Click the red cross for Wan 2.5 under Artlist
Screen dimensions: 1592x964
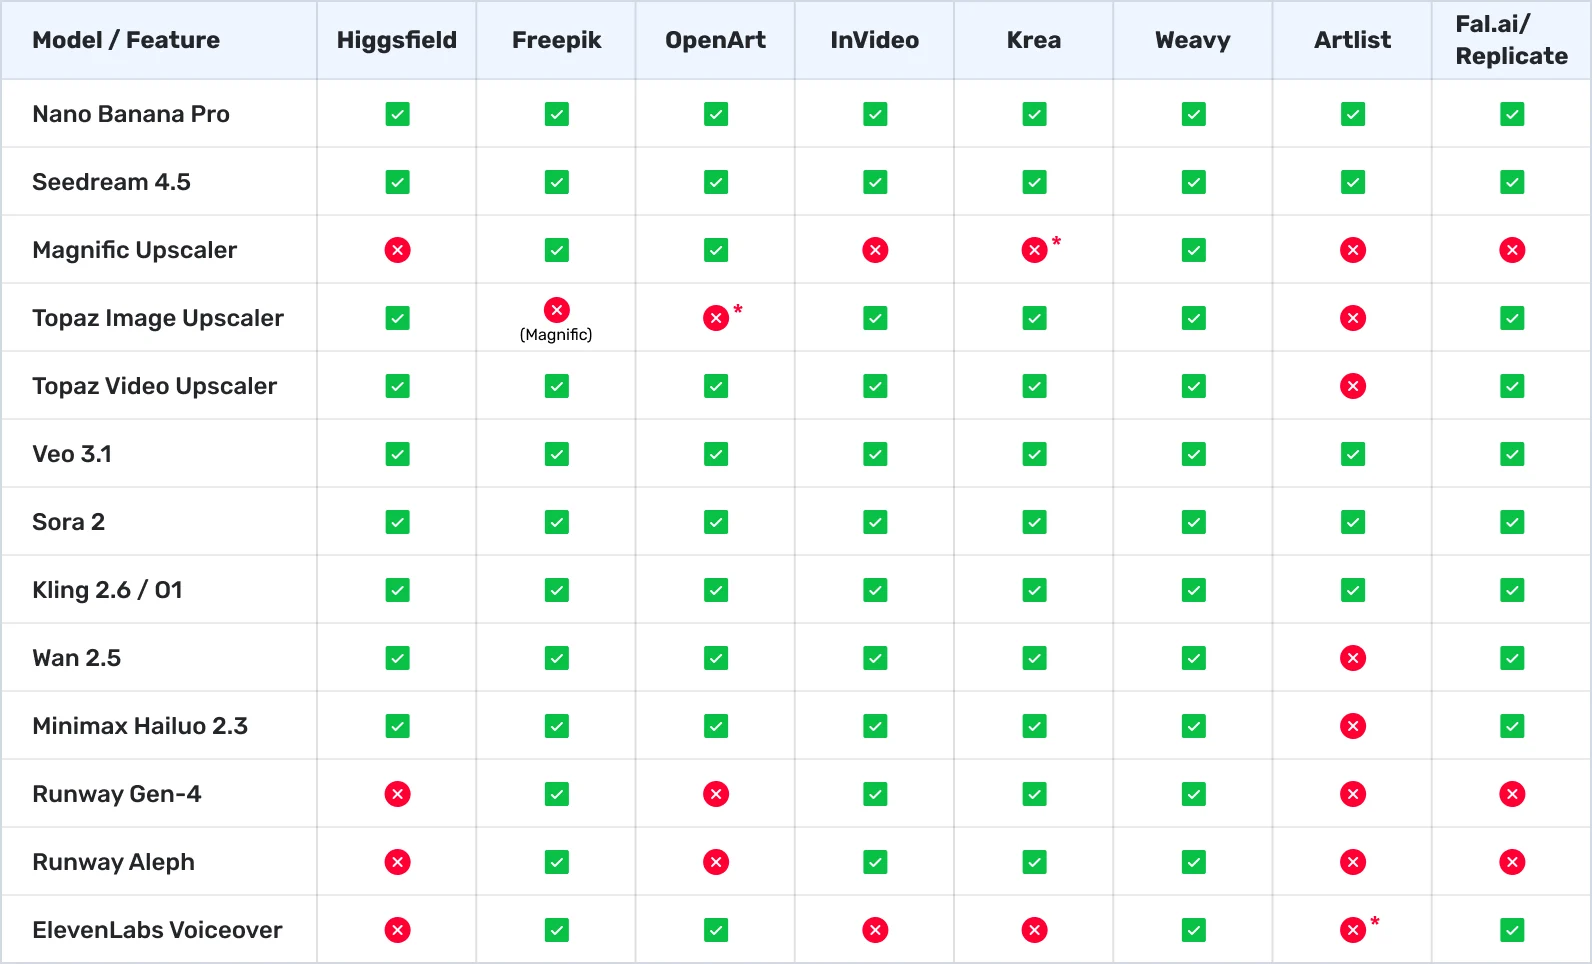pos(1353,658)
